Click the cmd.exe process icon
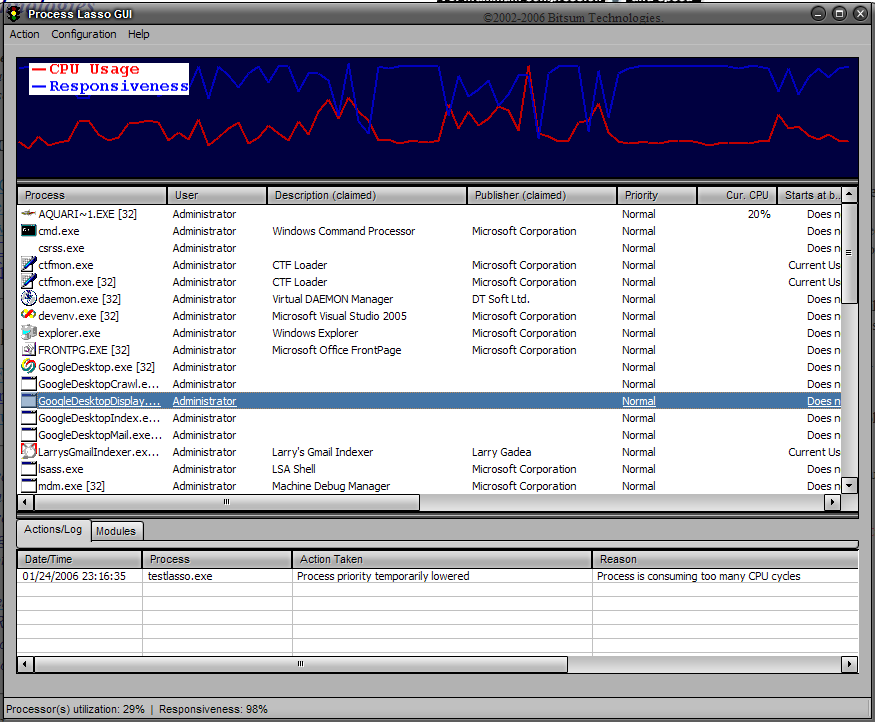Image resolution: width=875 pixels, height=722 pixels. (29, 231)
